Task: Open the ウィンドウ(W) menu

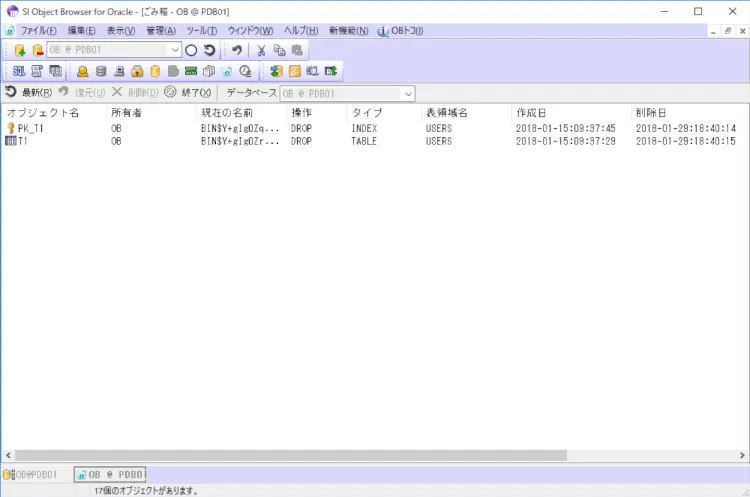Action: [x=250, y=31]
